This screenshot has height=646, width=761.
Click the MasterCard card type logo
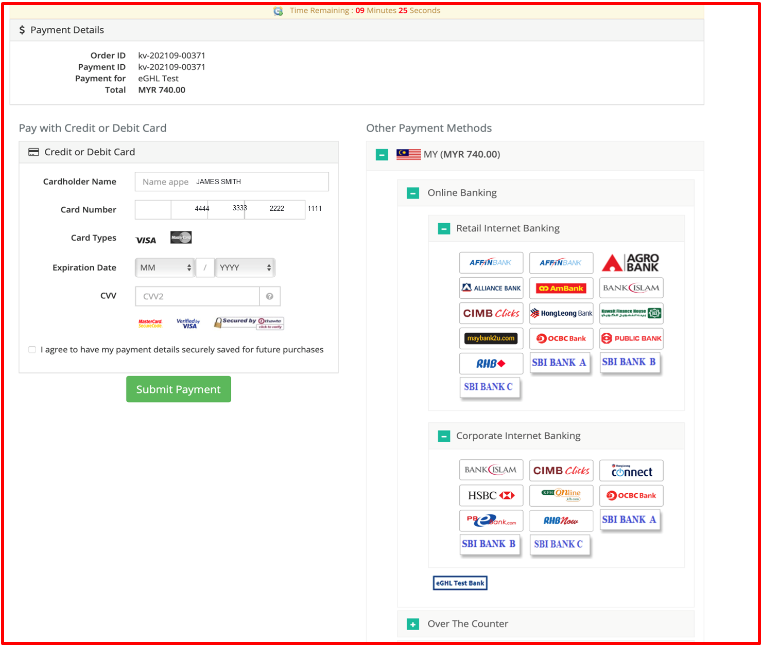(181, 237)
